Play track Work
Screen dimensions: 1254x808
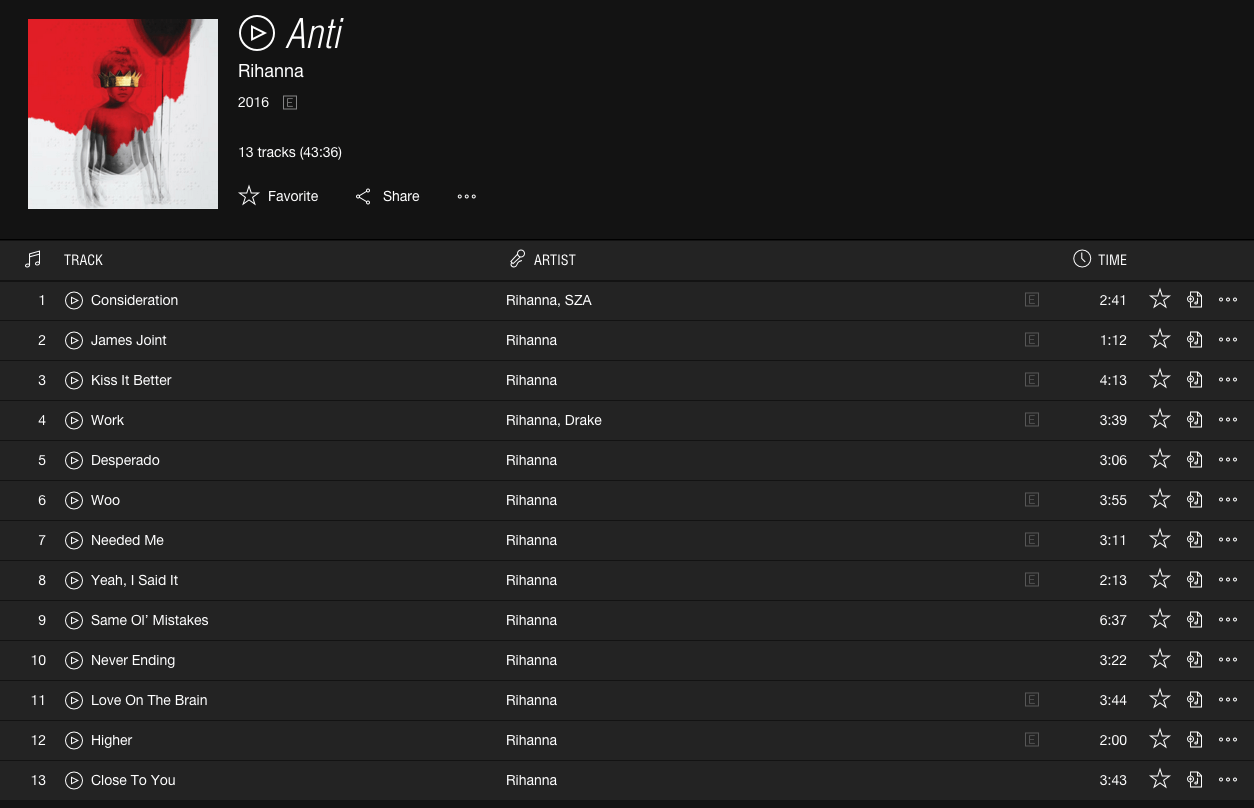click(x=73, y=420)
